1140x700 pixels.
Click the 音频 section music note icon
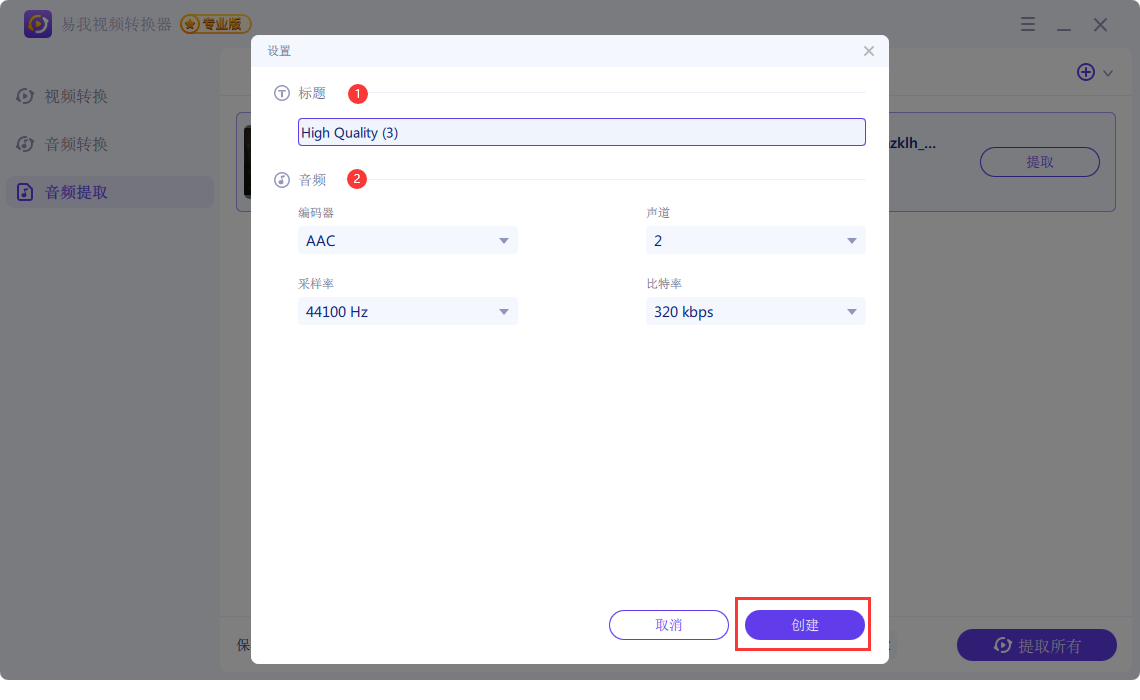282,180
